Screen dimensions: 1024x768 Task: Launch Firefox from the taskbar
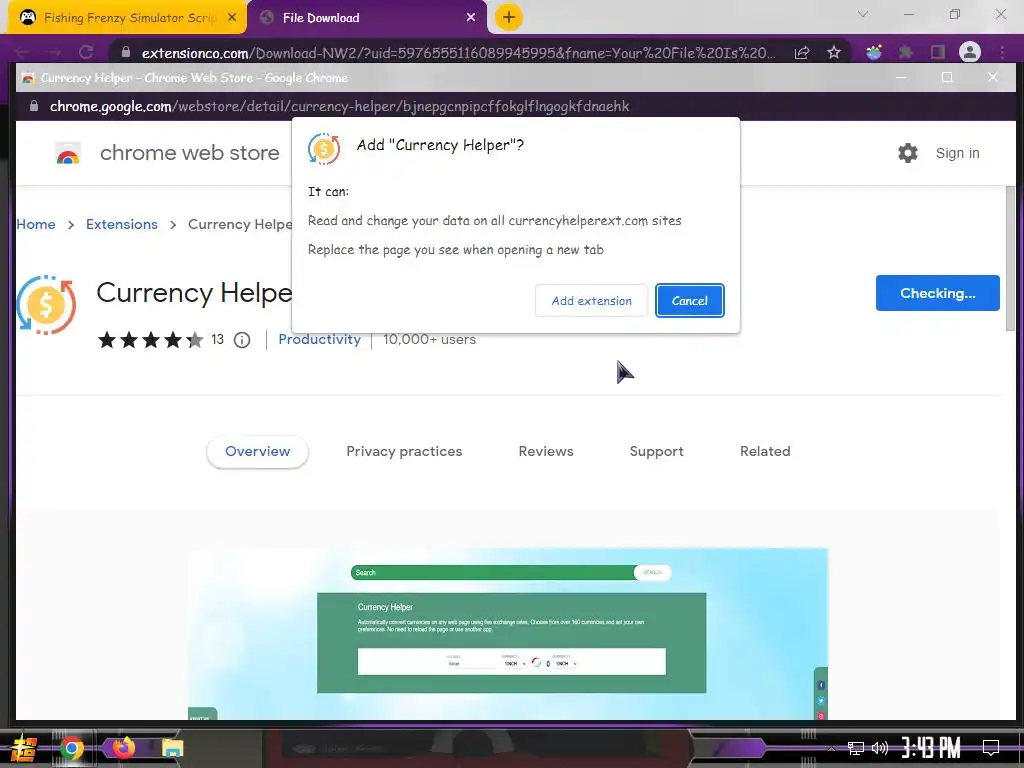[123, 748]
